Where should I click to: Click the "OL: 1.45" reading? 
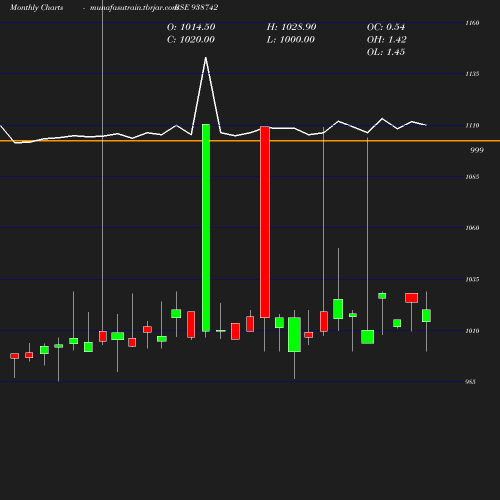386,52
